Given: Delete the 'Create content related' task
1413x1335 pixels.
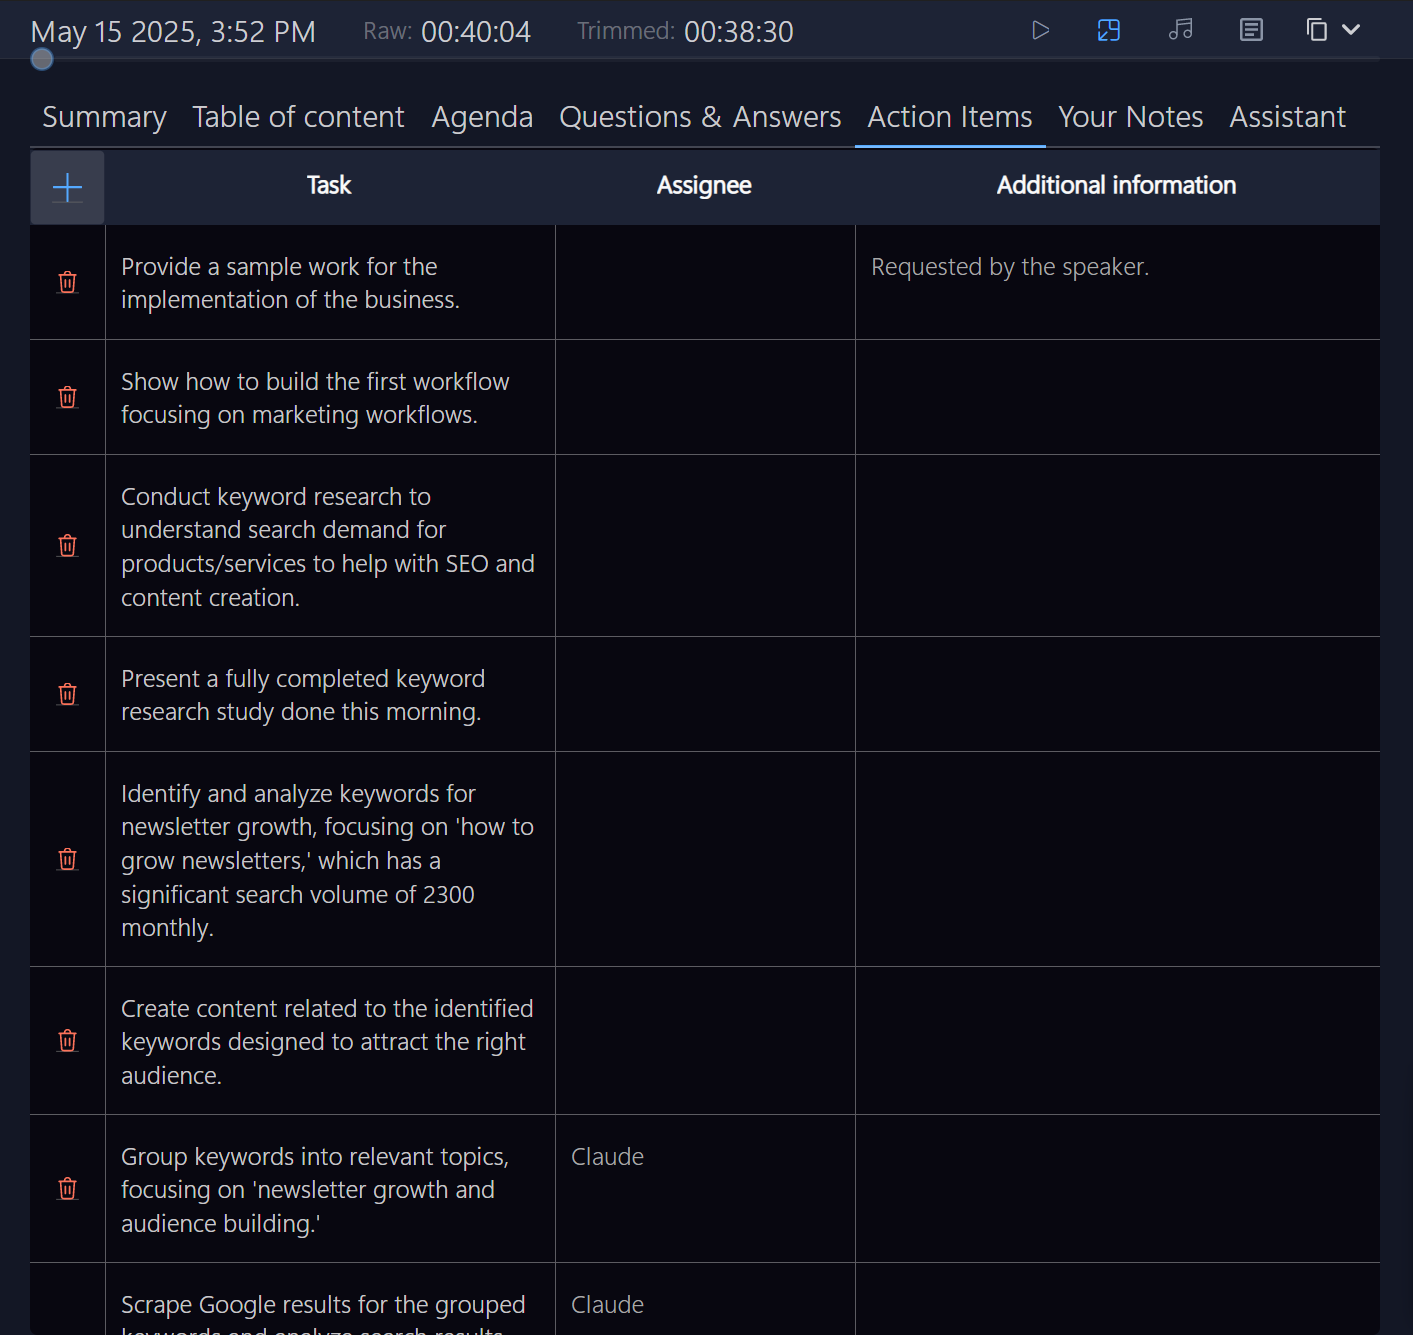Looking at the screenshot, I should tap(67, 1041).
